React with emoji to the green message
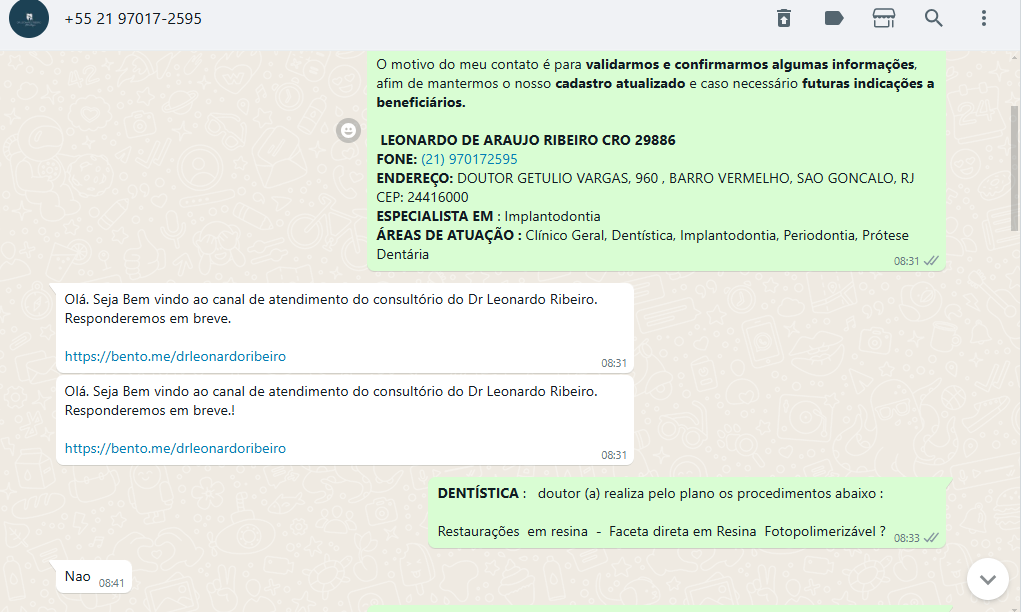Screen dimensions: 1021x612 [348, 130]
